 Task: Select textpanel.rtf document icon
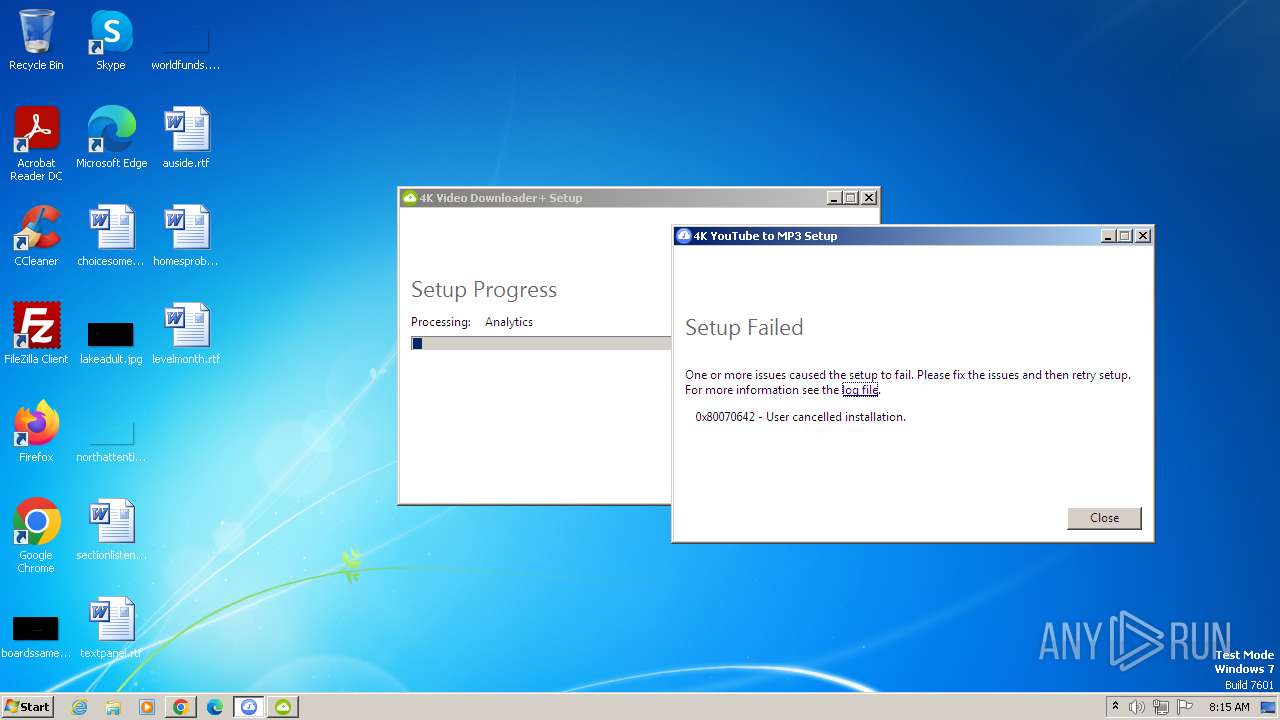coord(111,628)
